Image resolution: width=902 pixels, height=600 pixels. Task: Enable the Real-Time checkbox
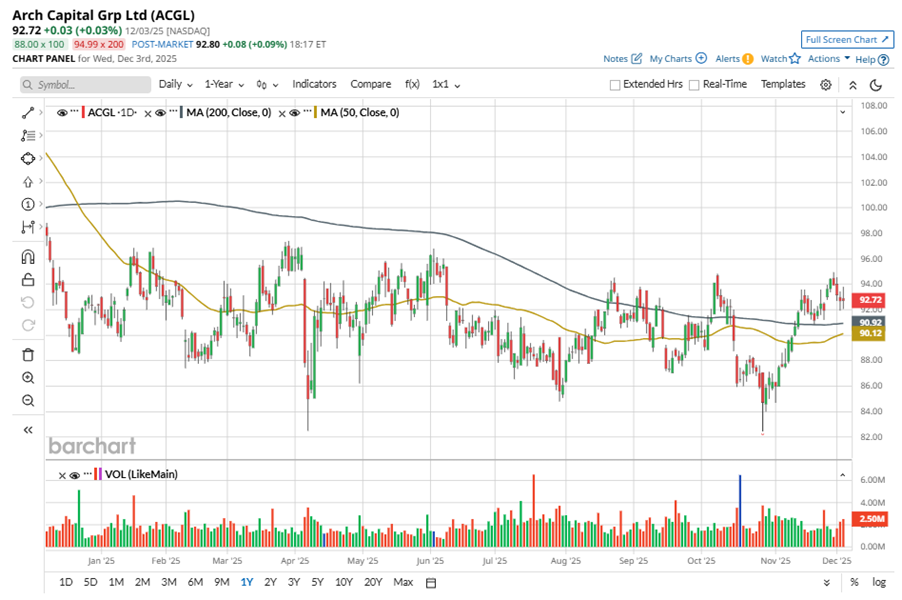tap(694, 85)
